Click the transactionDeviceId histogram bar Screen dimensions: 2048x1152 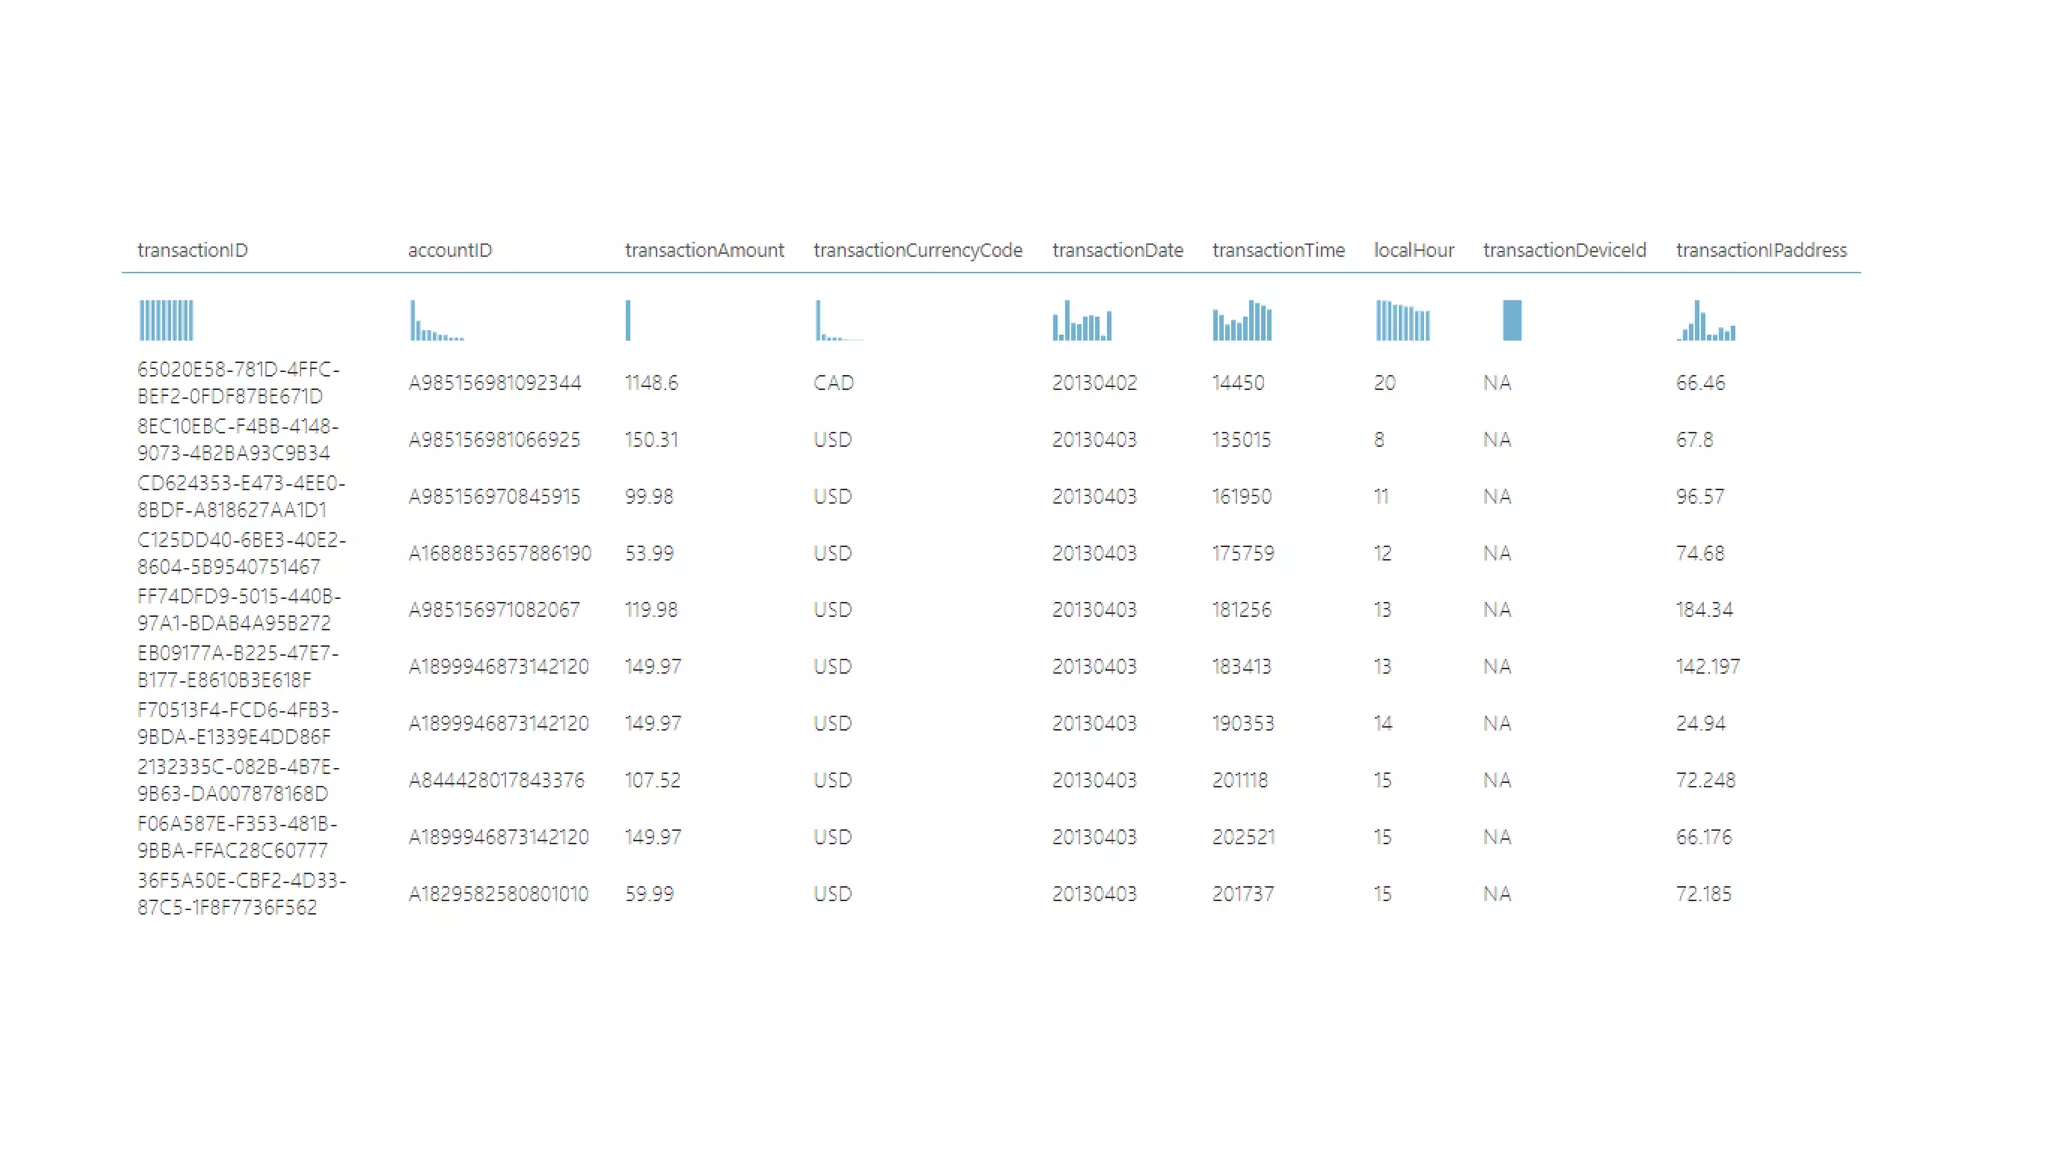pyautogui.click(x=1512, y=320)
